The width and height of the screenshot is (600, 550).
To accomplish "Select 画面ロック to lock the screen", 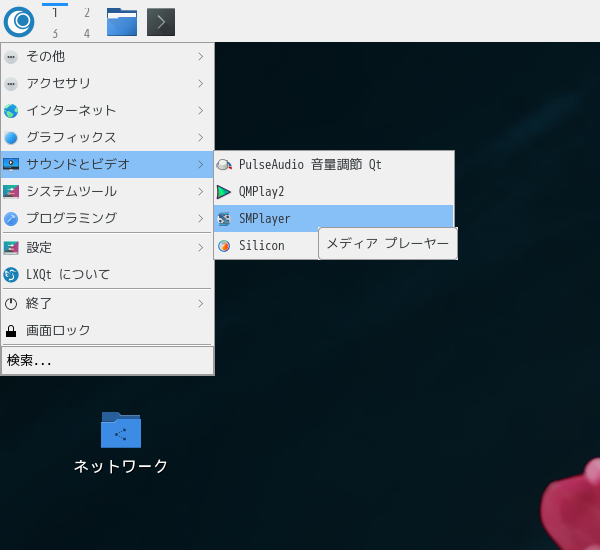I will coord(107,331).
